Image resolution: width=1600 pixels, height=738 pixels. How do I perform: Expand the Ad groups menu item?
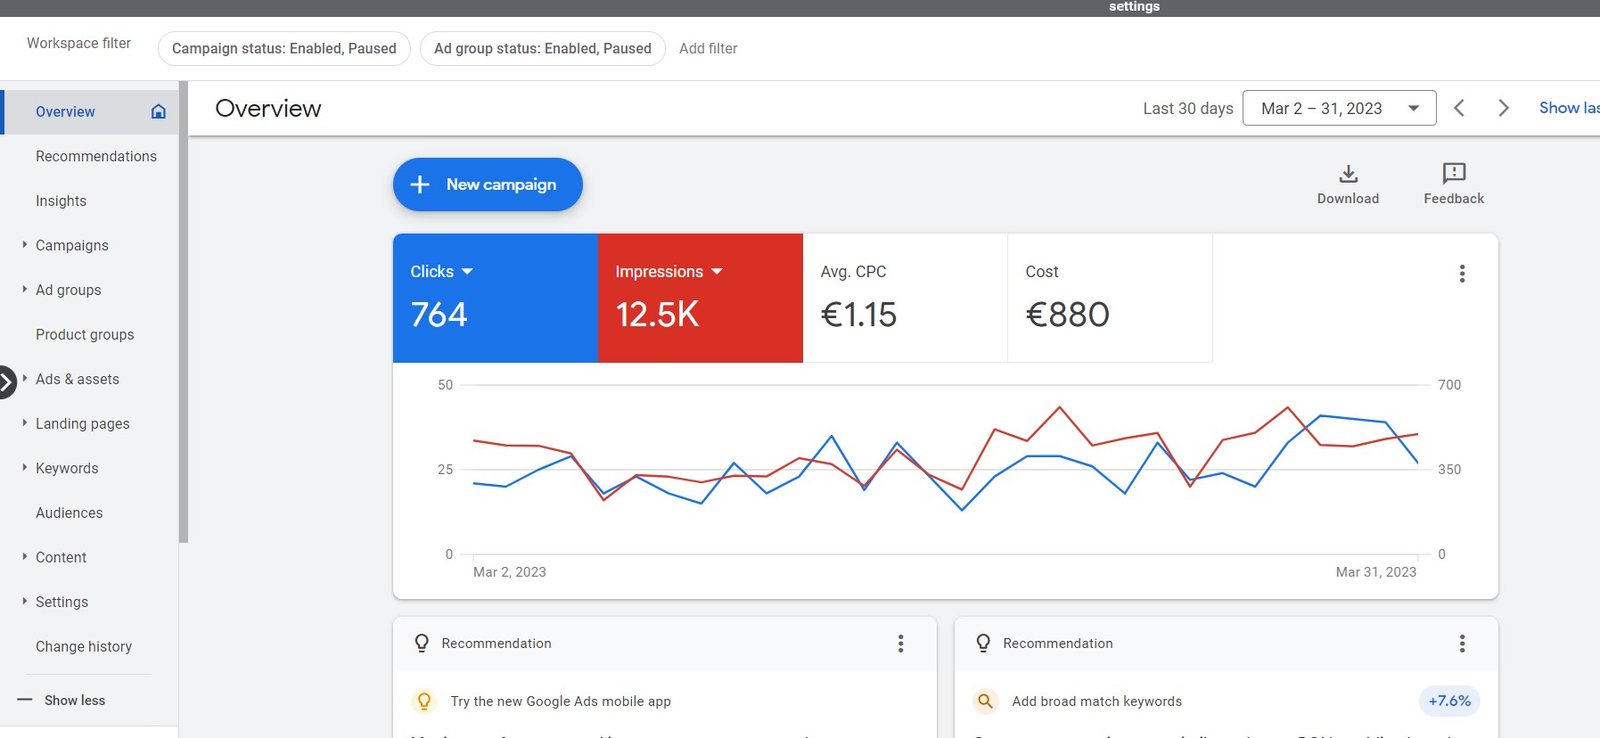pyautogui.click(x=25, y=289)
